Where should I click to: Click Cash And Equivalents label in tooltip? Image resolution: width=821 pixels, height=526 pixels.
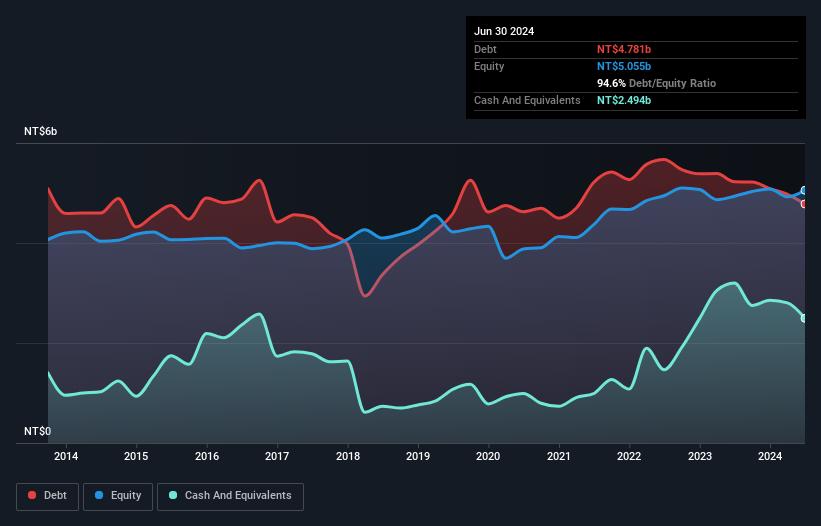(527, 100)
